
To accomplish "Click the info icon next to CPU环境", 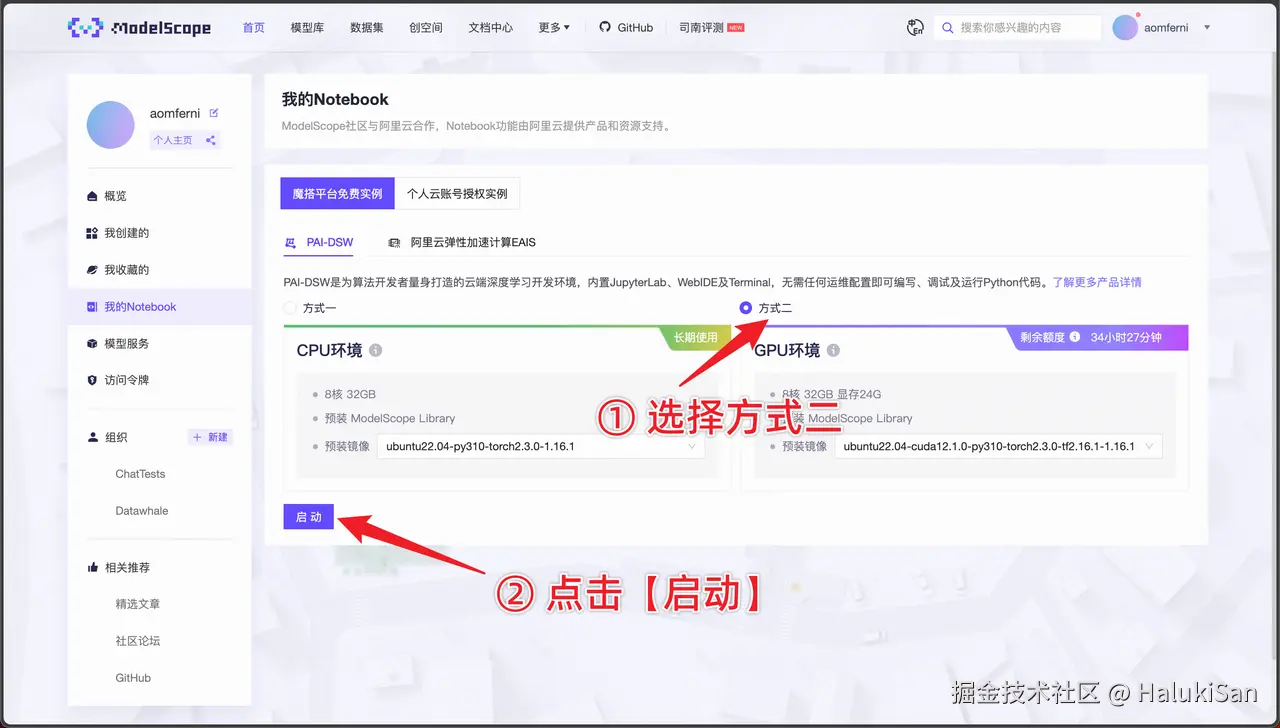I will click(x=375, y=351).
